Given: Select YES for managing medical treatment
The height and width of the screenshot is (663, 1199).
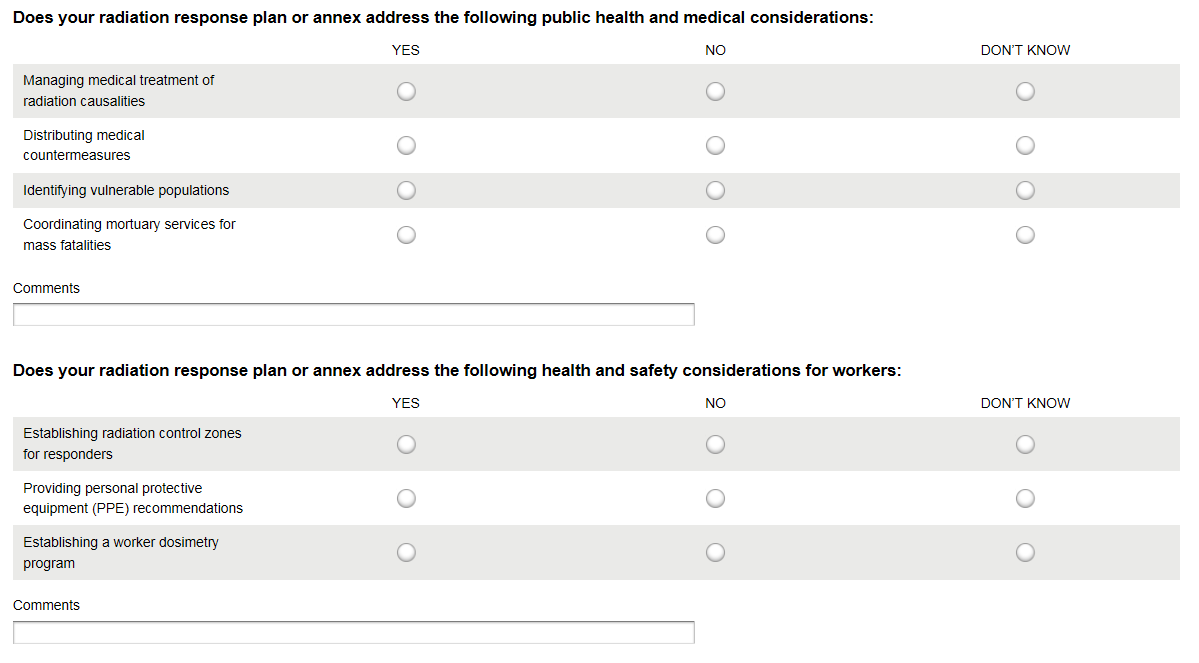Looking at the screenshot, I should pos(406,92).
